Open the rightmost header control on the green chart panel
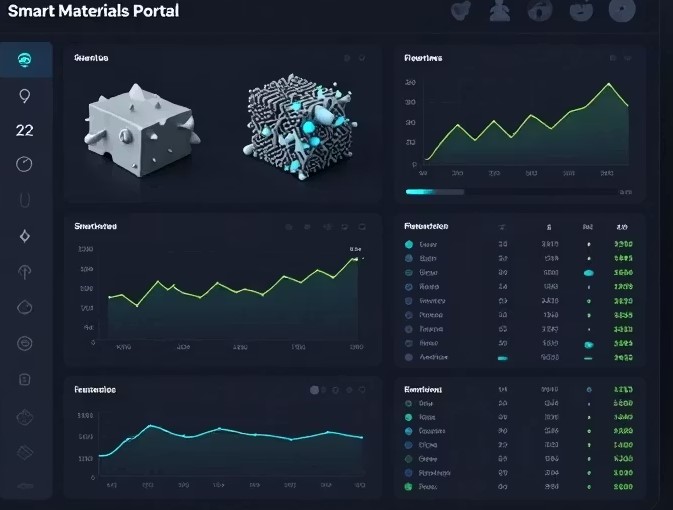 pos(361,227)
